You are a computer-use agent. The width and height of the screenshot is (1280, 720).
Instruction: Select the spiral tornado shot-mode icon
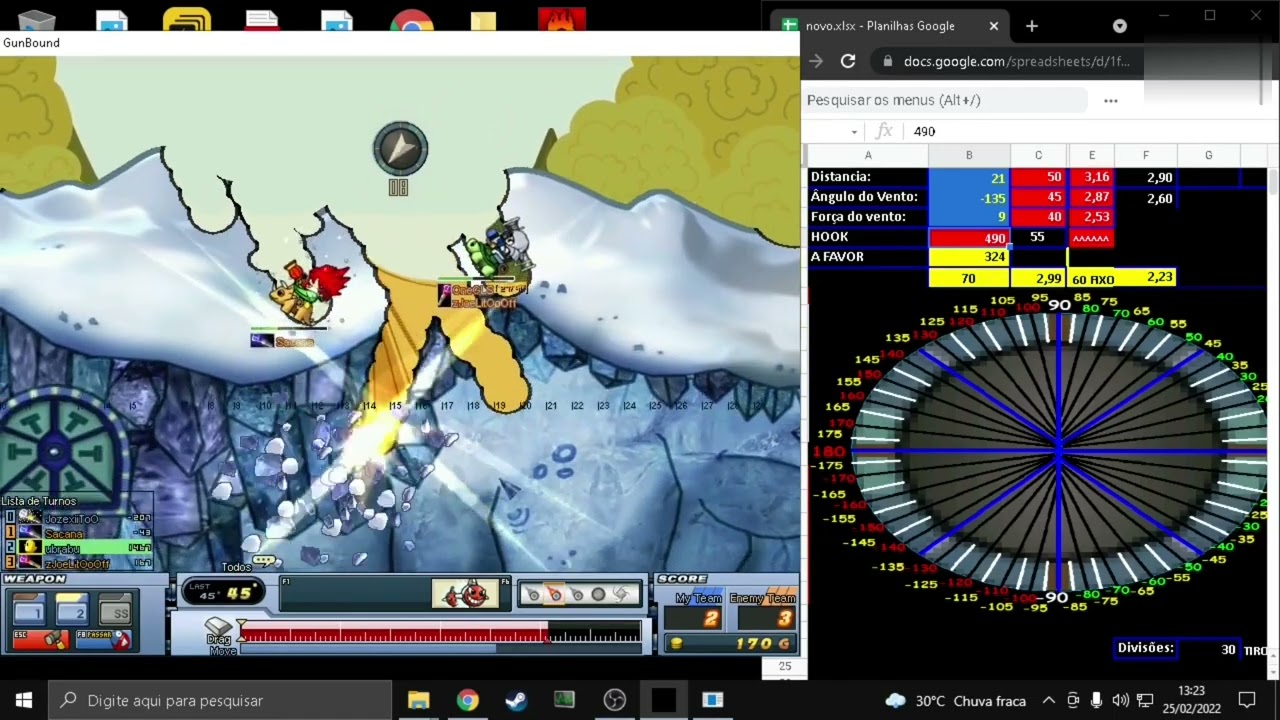coord(621,595)
